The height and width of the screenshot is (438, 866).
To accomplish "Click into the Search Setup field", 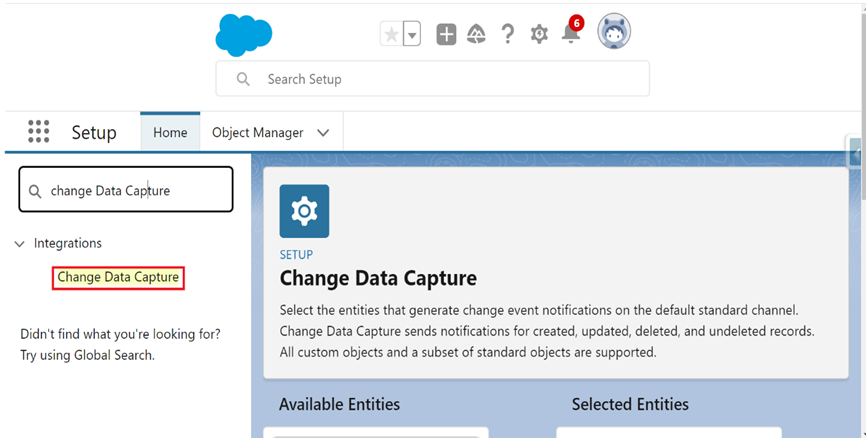I will coord(432,79).
